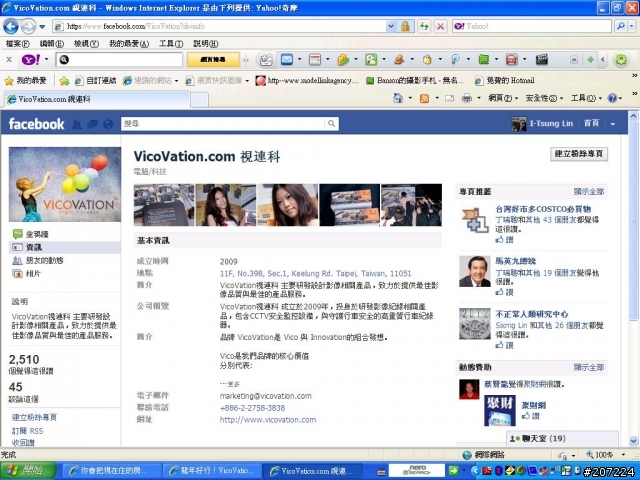Screen dimensions: 640x480
Task: Click the marketing@vicovation.com email
Action: [x=266, y=396]
